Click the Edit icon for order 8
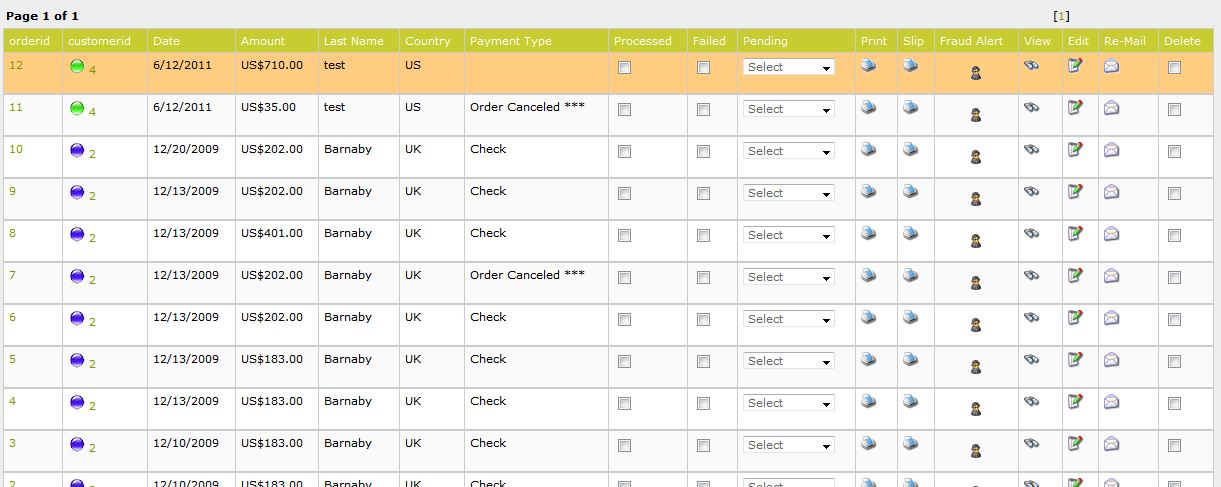Viewport: 1221px width, 487px height. pyautogui.click(x=1075, y=233)
